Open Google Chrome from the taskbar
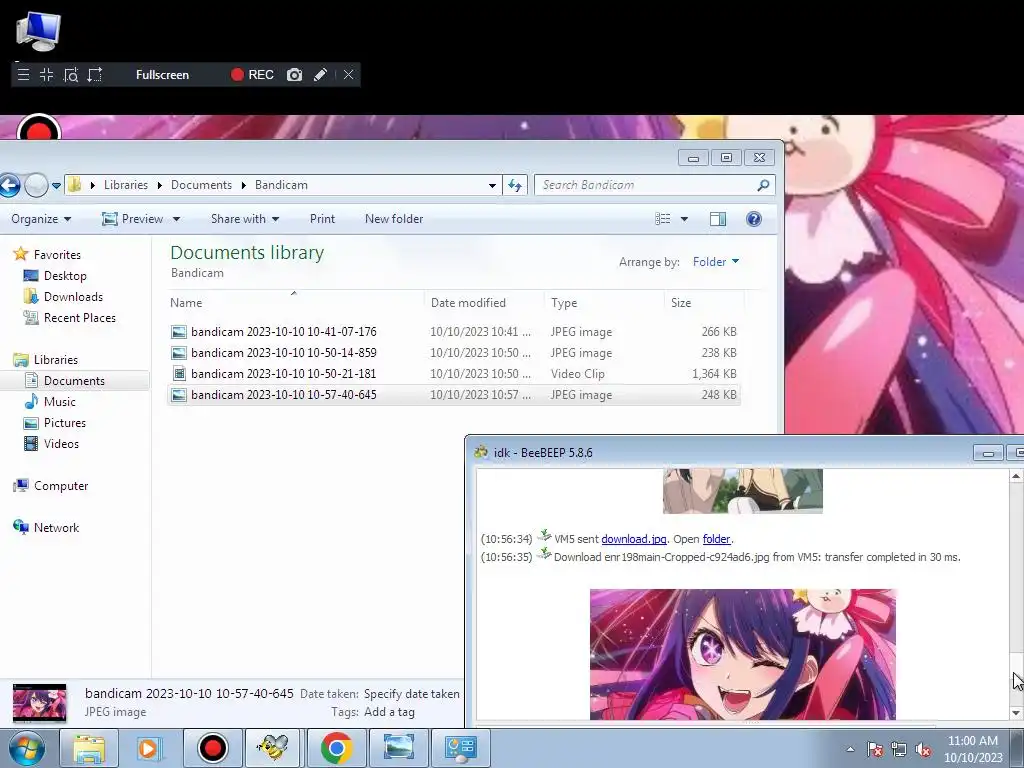This screenshot has height=768, width=1024. (x=336, y=748)
